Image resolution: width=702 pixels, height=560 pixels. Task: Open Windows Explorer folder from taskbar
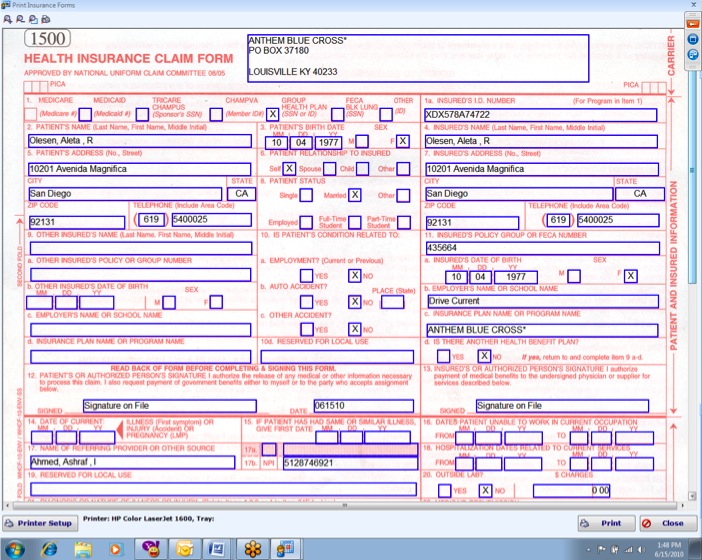[x=83, y=549]
